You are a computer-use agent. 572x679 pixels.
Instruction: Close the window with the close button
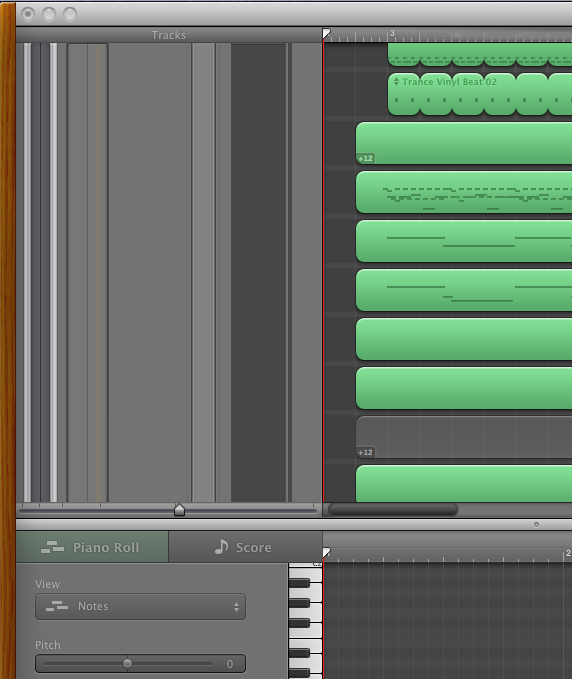[x=28, y=14]
